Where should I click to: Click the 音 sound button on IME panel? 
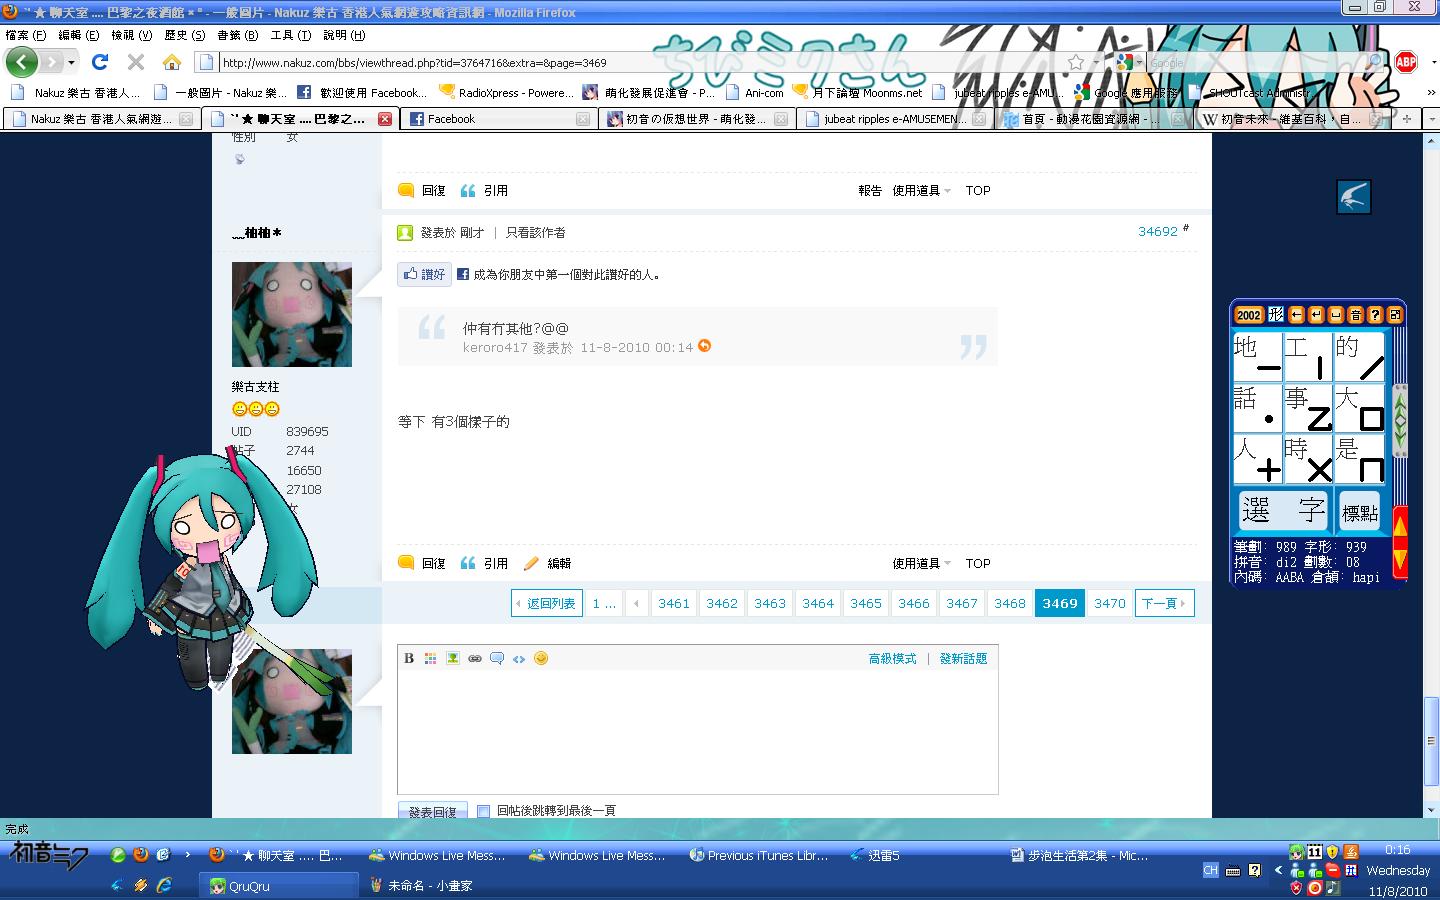pyautogui.click(x=1356, y=315)
